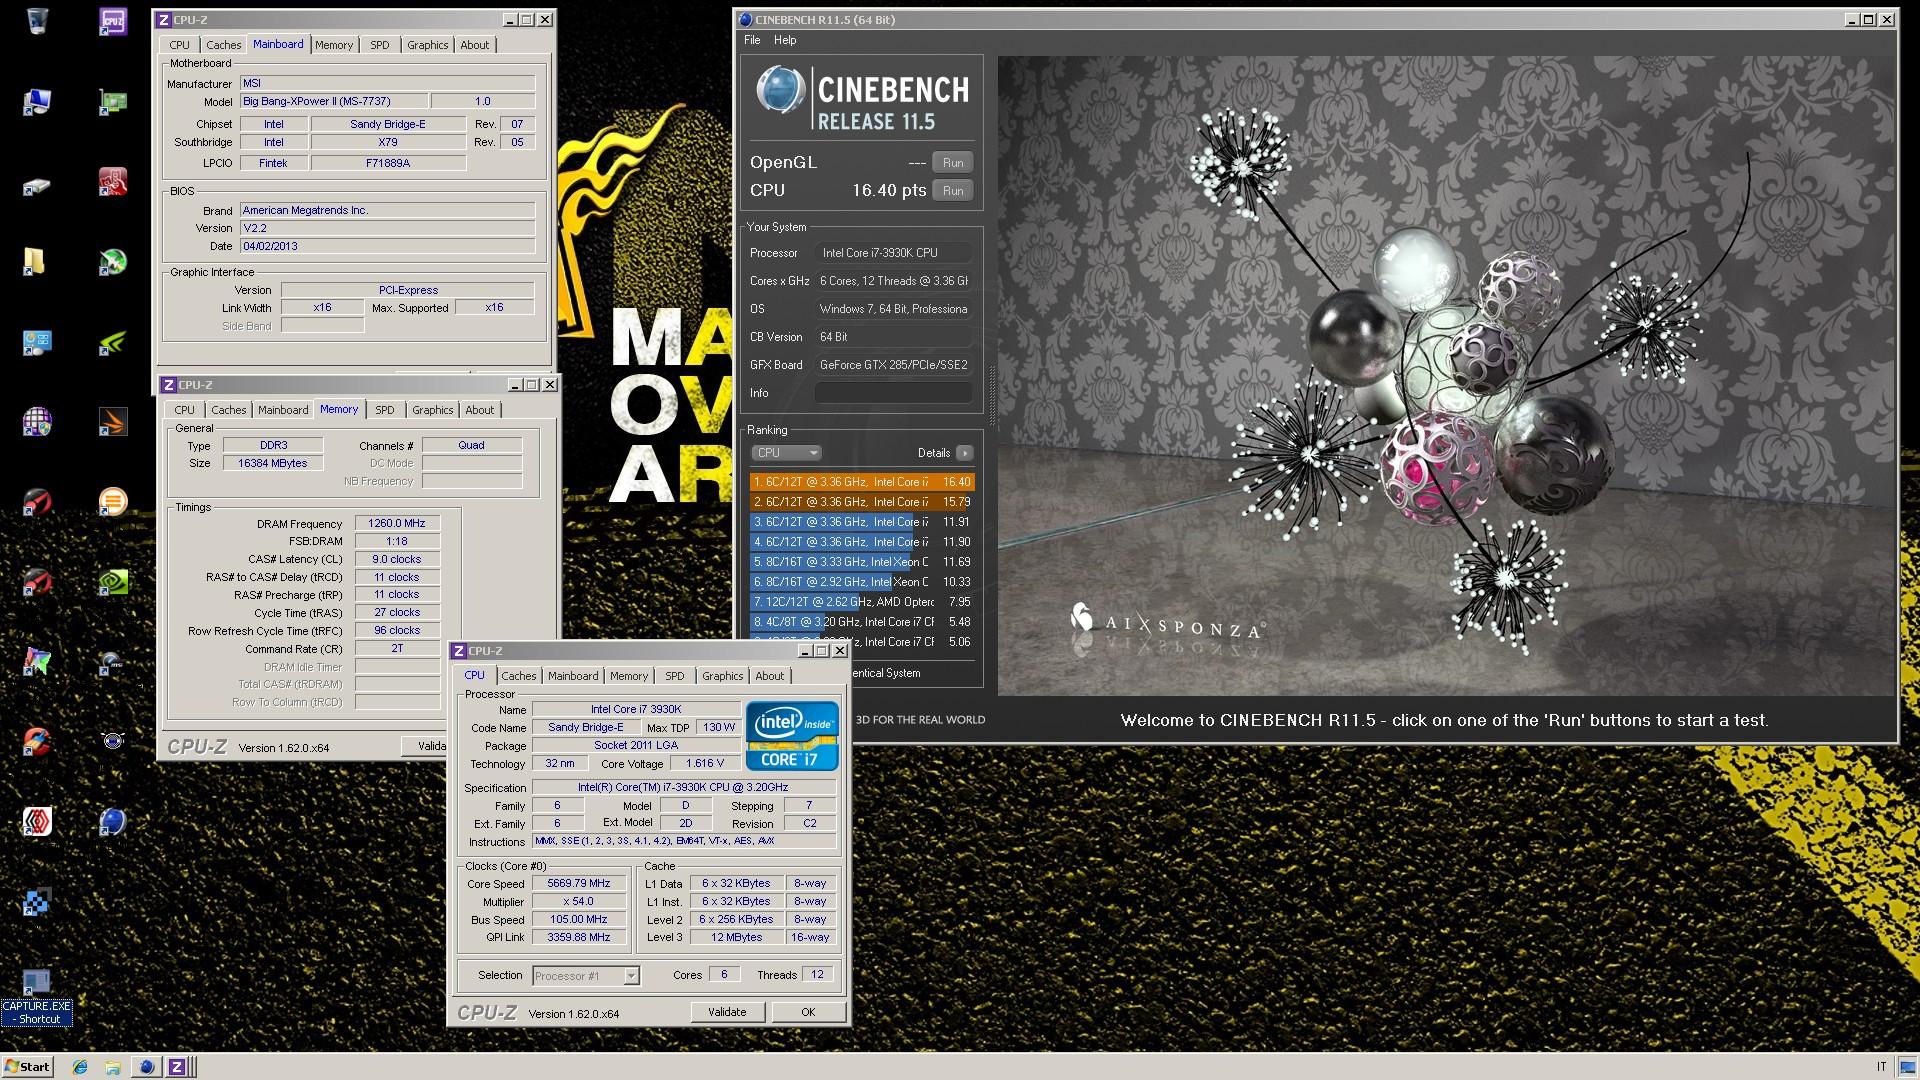The height and width of the screenshot is (1080, 1920).
Task: Open the hard drive desktop shortcut
Action: [37, 184]
